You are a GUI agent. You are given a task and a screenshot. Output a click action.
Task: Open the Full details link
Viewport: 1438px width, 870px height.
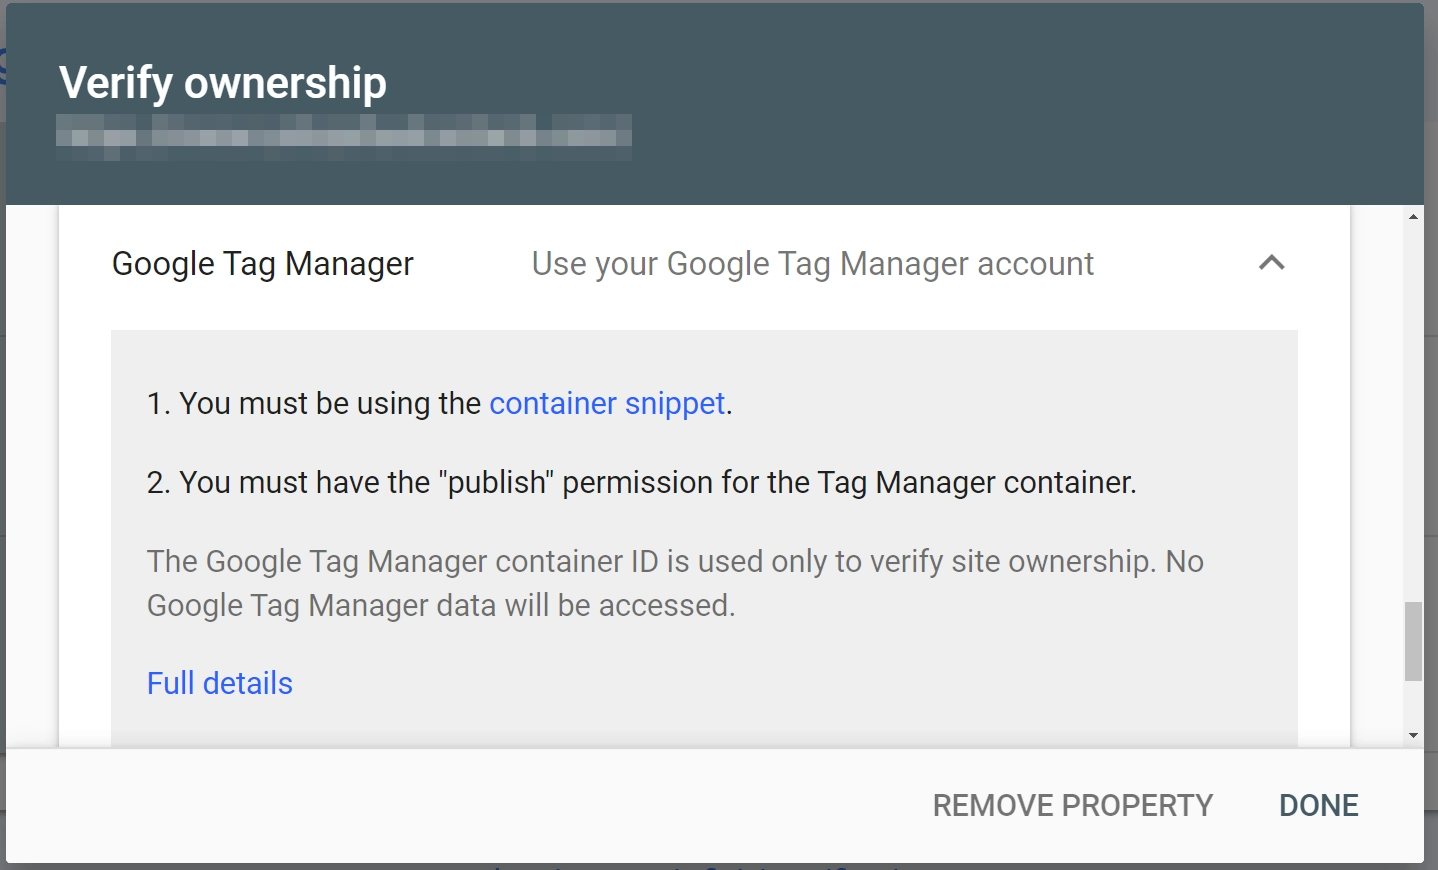220,683
